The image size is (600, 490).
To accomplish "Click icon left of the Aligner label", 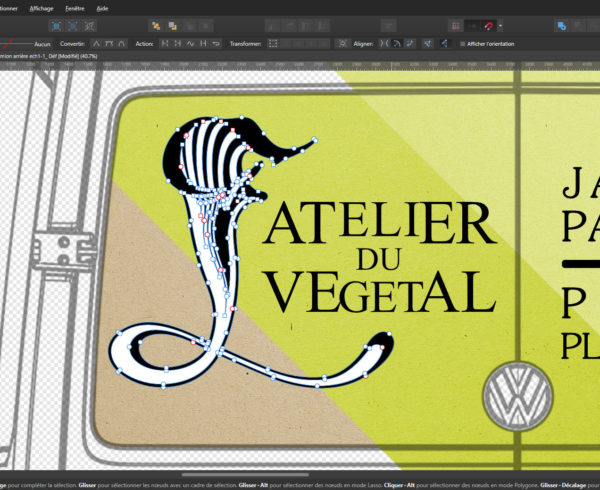I will click(342, 44).
